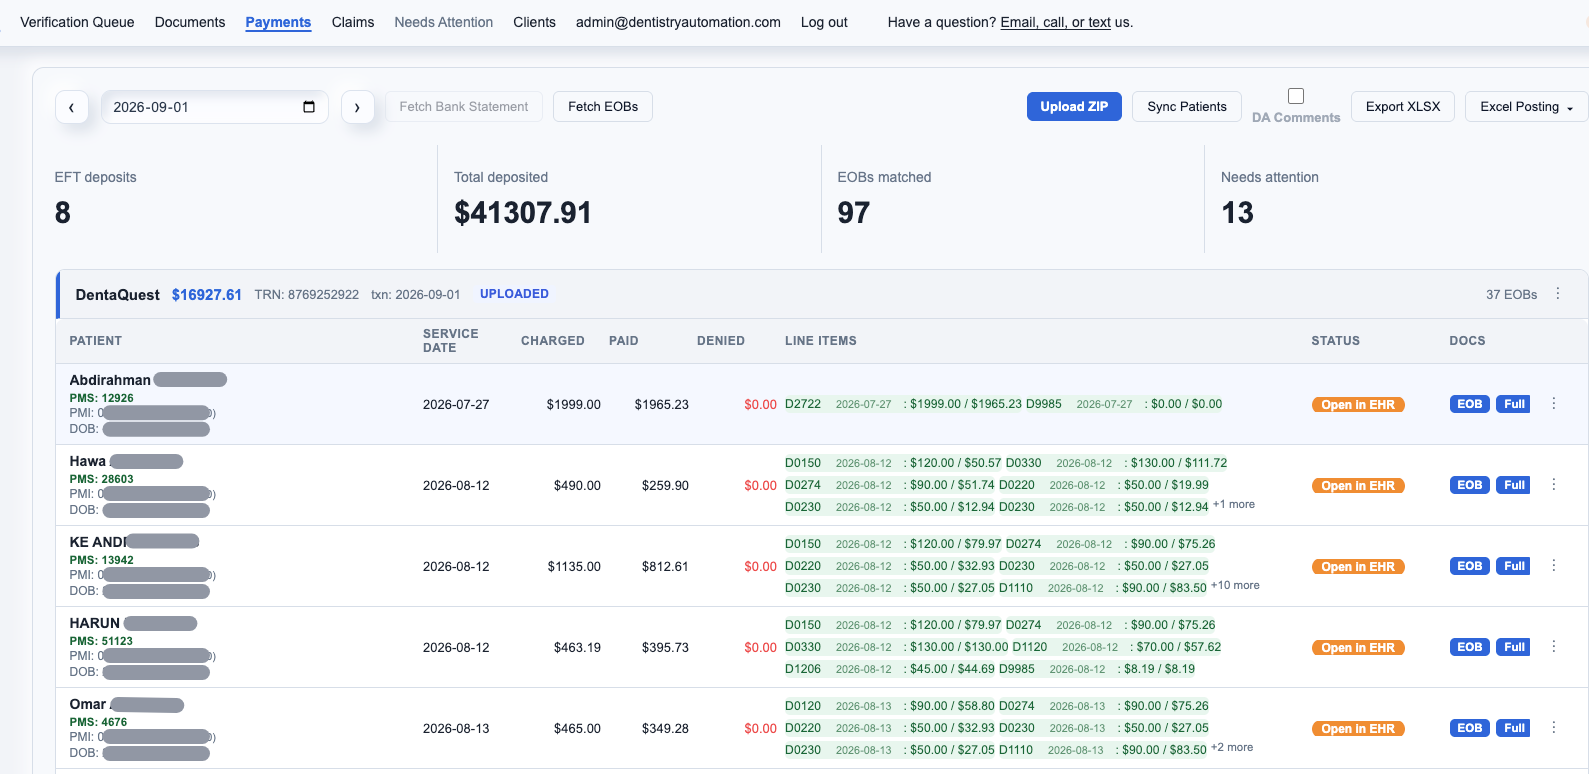Select the Payments tab
This screenshot has height=774, width=1589.
[x=278, y=22]
